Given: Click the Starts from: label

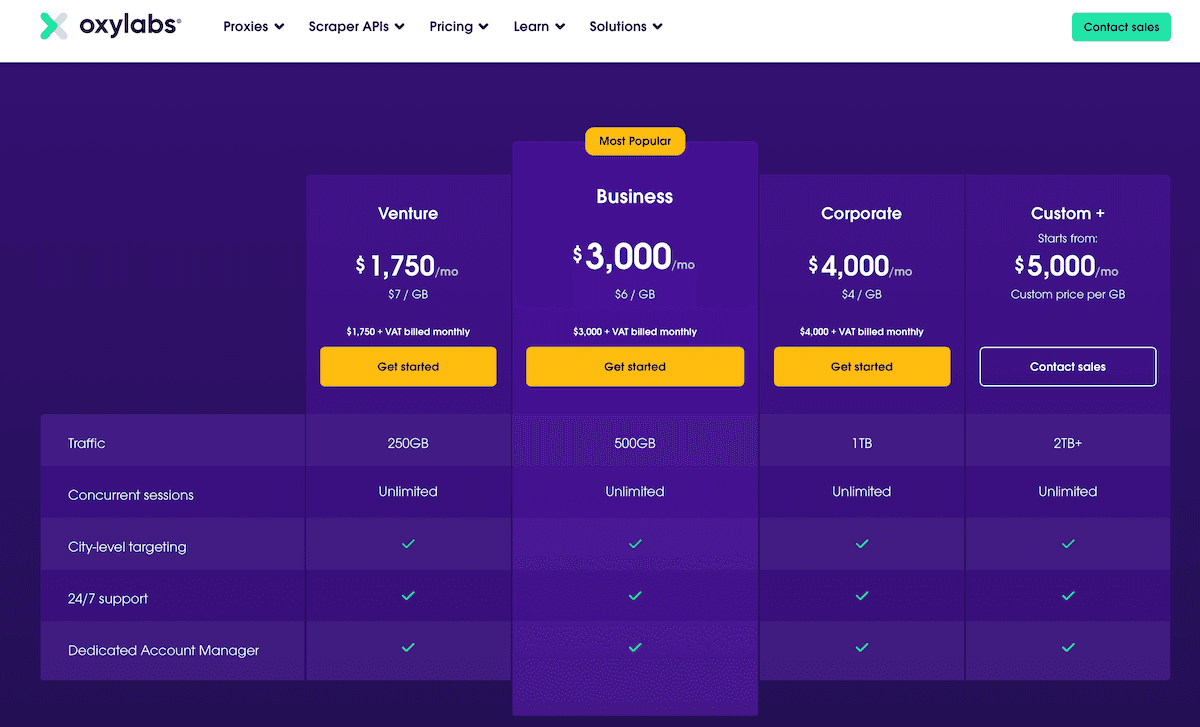Looking at the screenshot, I should tap(1068, 239).
